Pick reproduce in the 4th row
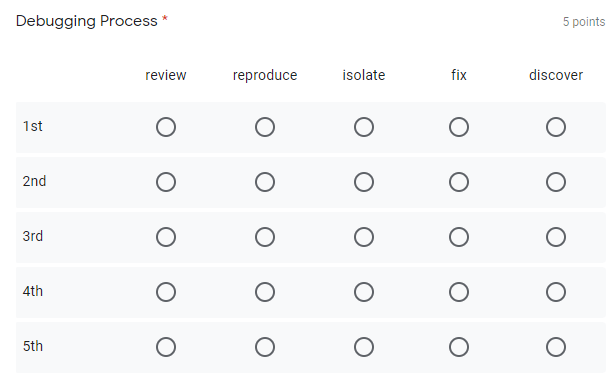The width and height of the screenshot is (615, 385). tap(265, 292)
